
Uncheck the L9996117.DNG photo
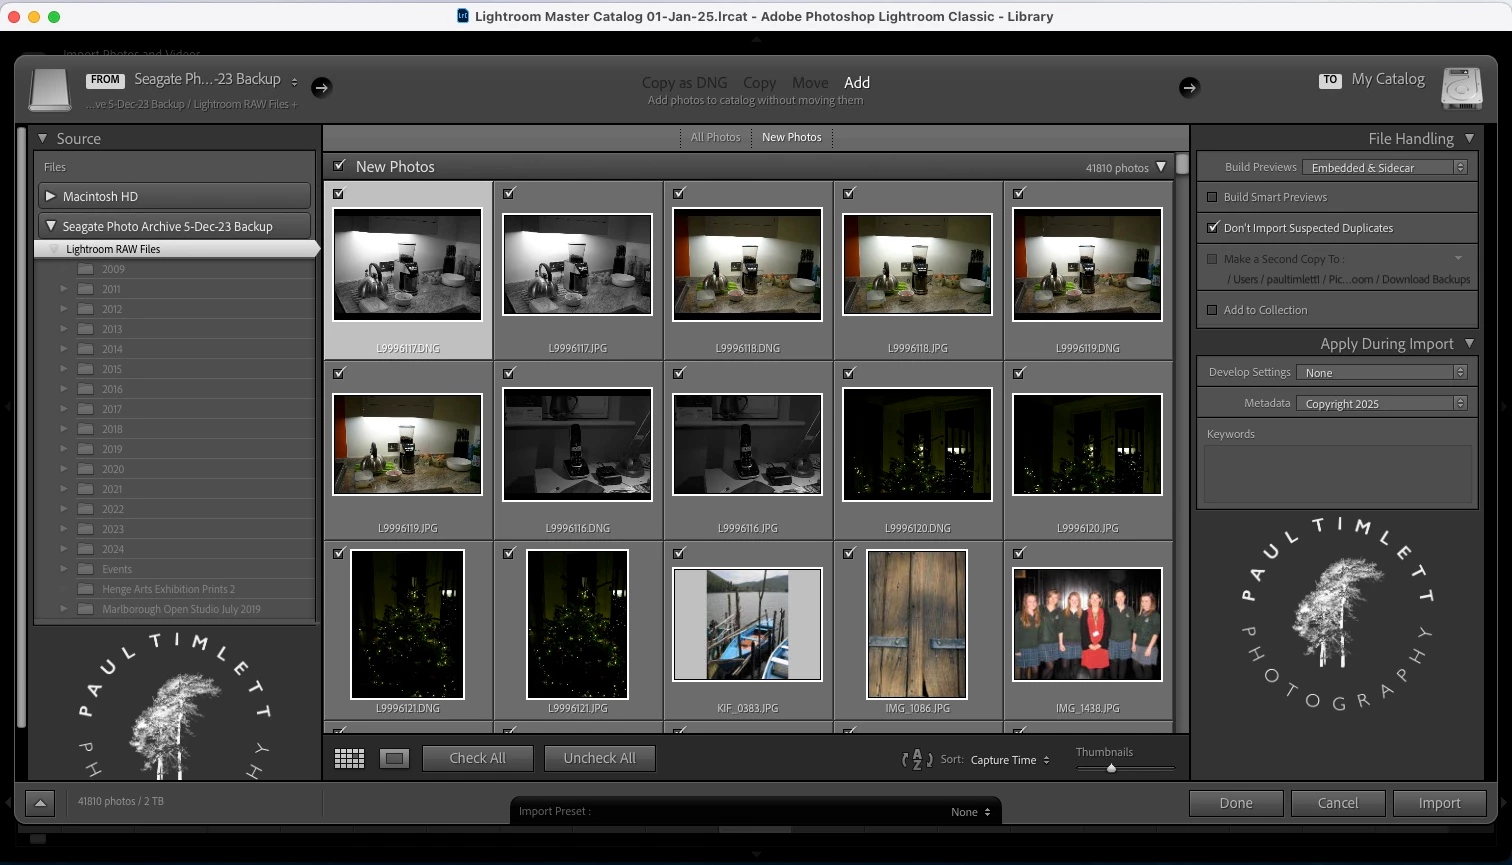pyautogui.click(x=338, y=194)
